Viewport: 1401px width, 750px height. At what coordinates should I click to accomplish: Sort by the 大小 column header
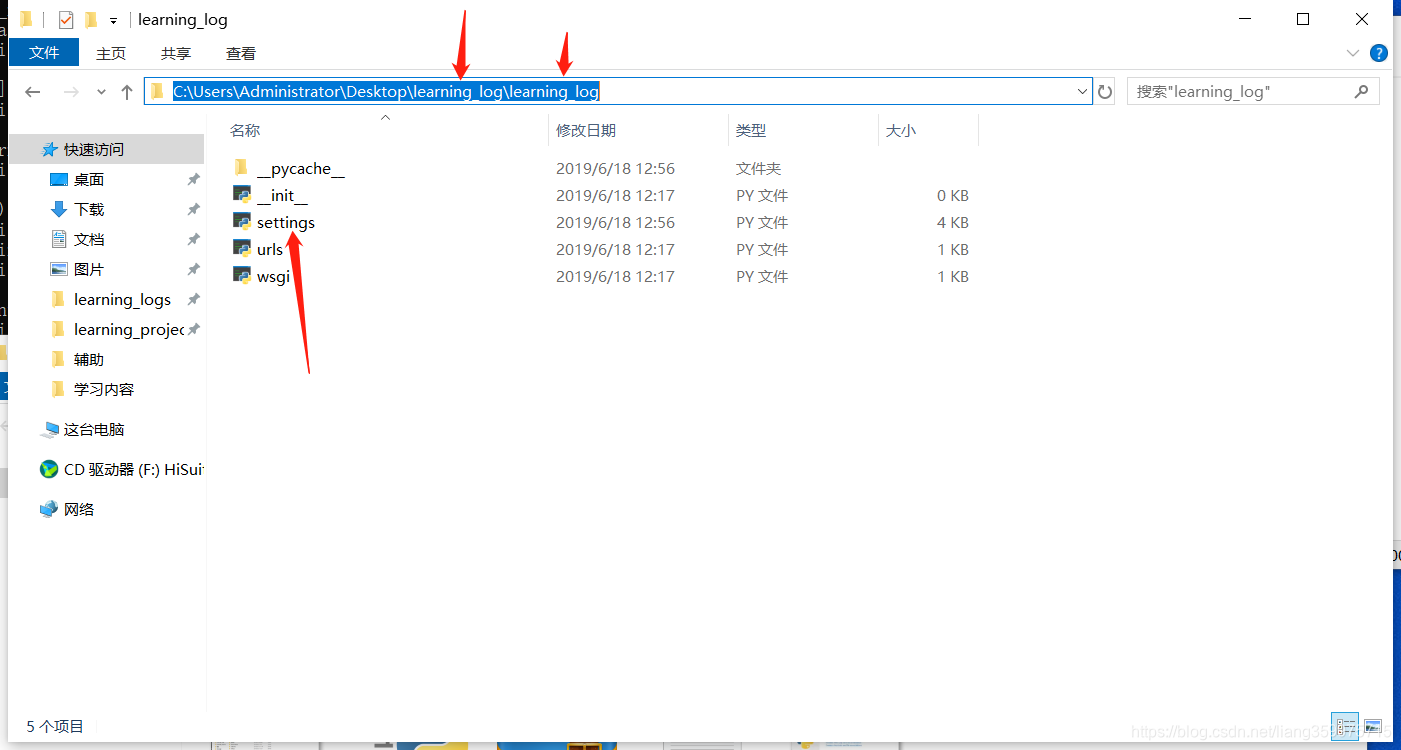point(900,130)
